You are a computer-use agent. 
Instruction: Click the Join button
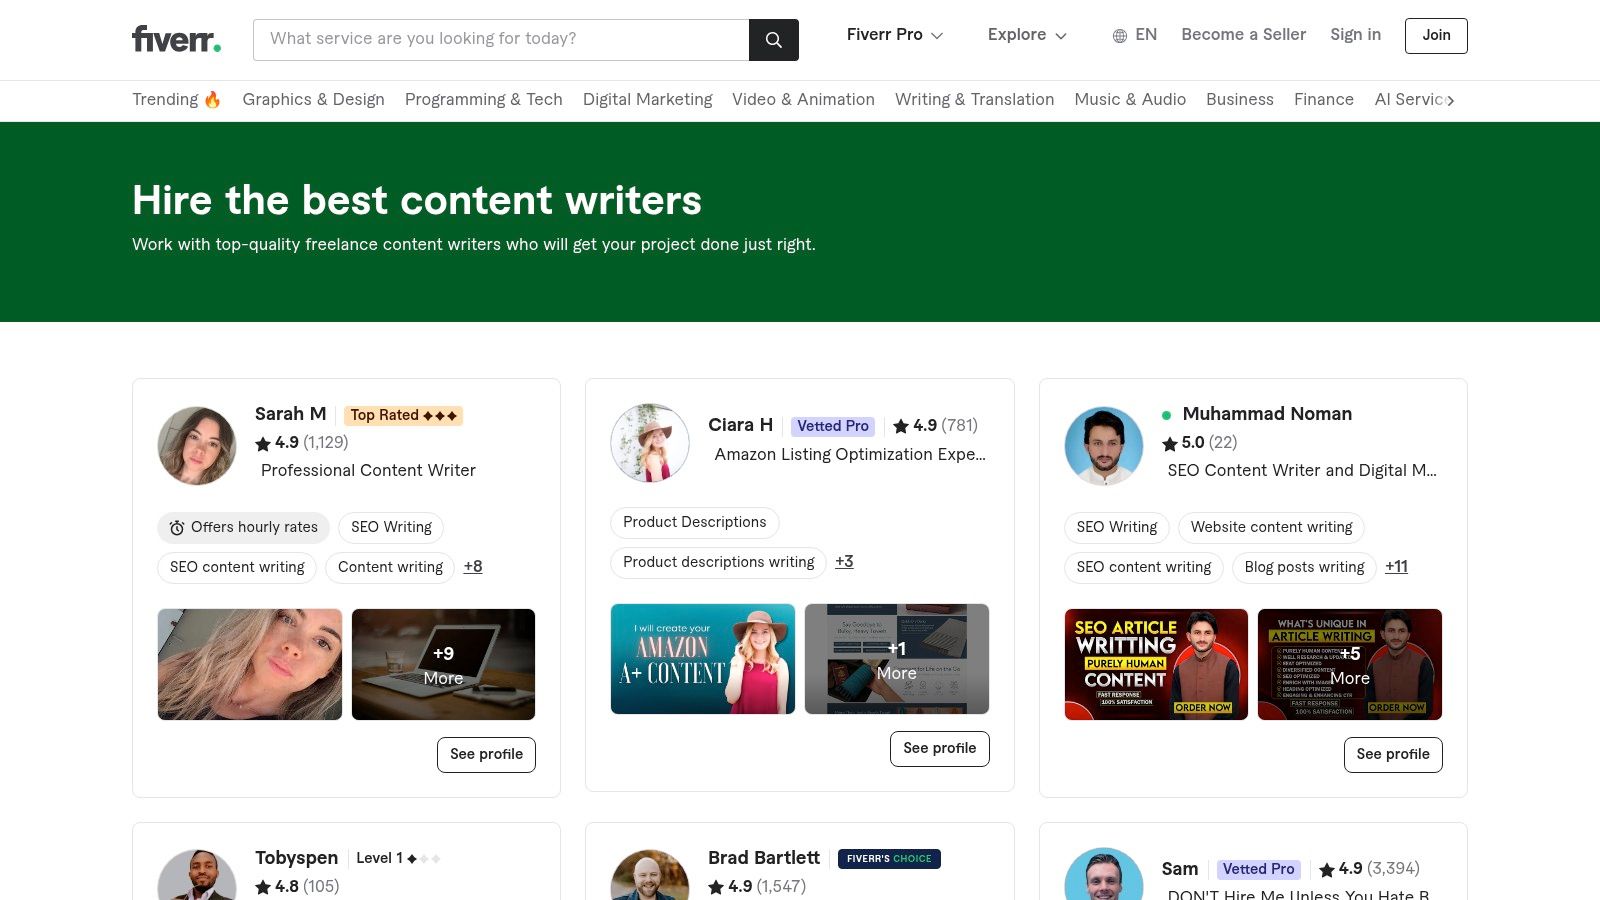point(1436,35)
